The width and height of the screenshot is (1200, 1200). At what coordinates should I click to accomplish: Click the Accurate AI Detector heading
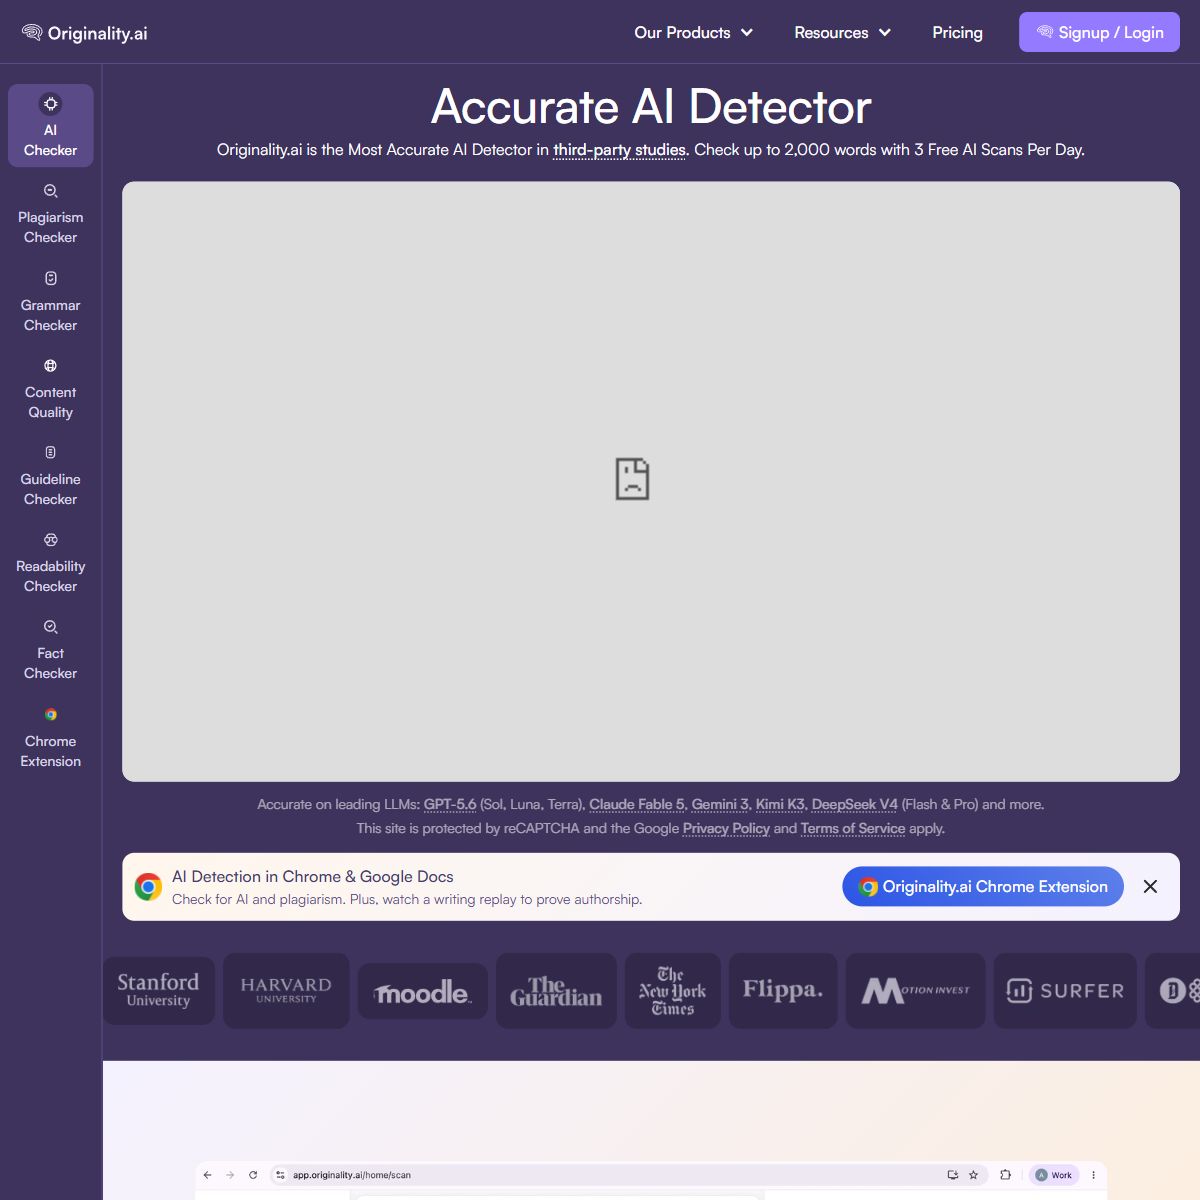click(x=651, y=107)
